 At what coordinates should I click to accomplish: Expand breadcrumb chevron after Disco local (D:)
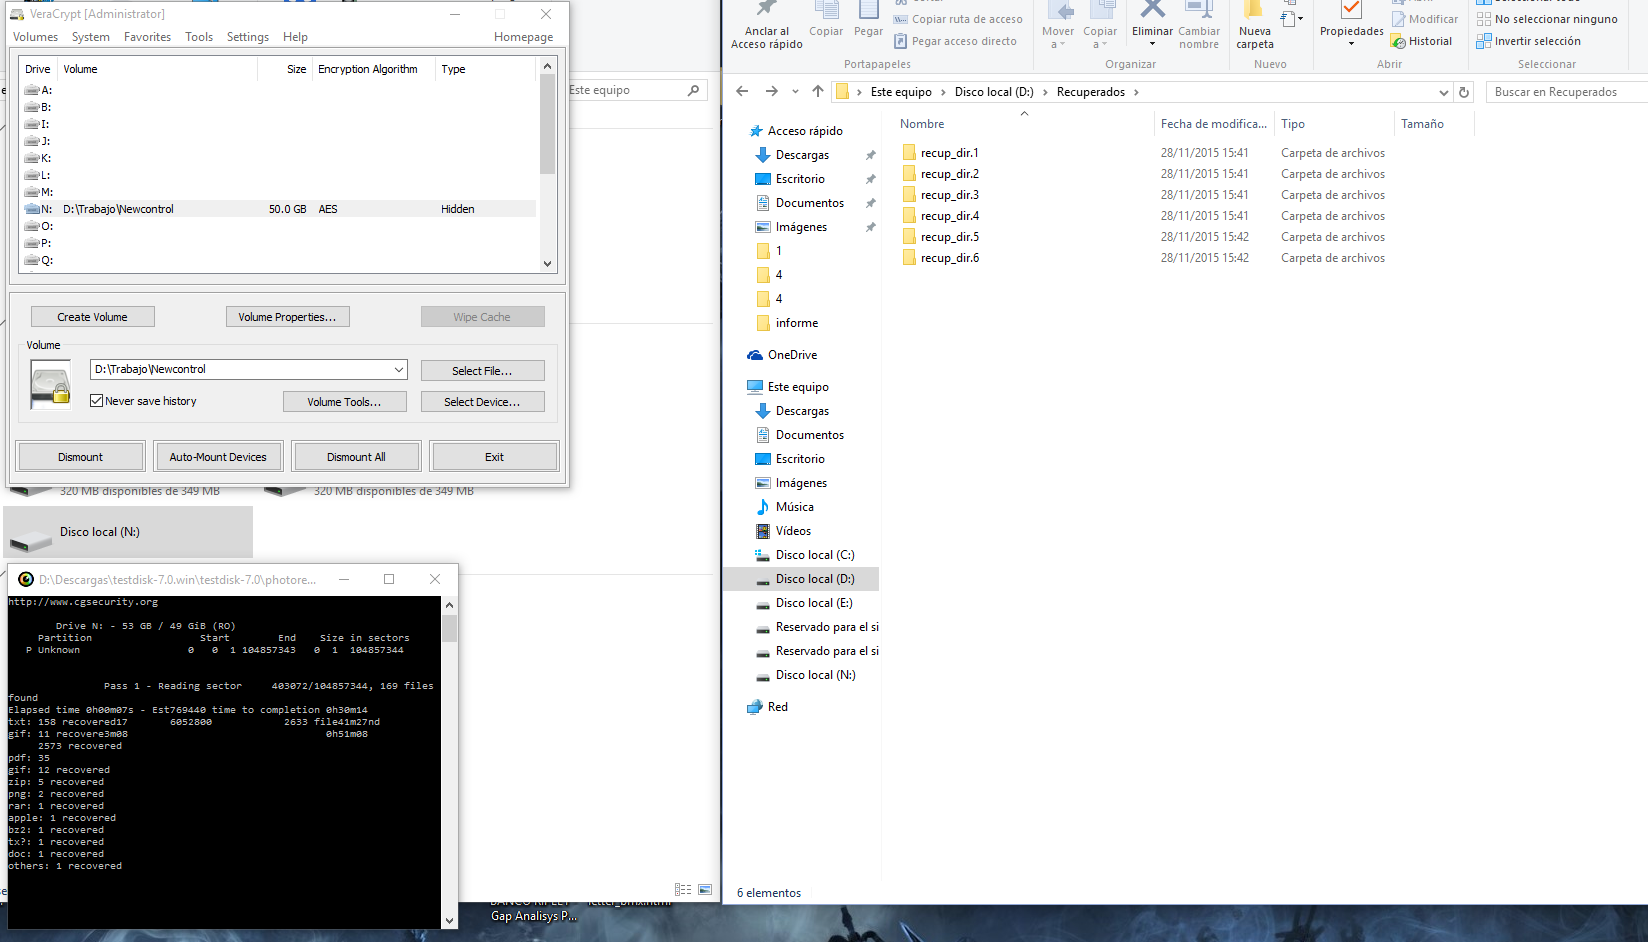pos(1046,92)
